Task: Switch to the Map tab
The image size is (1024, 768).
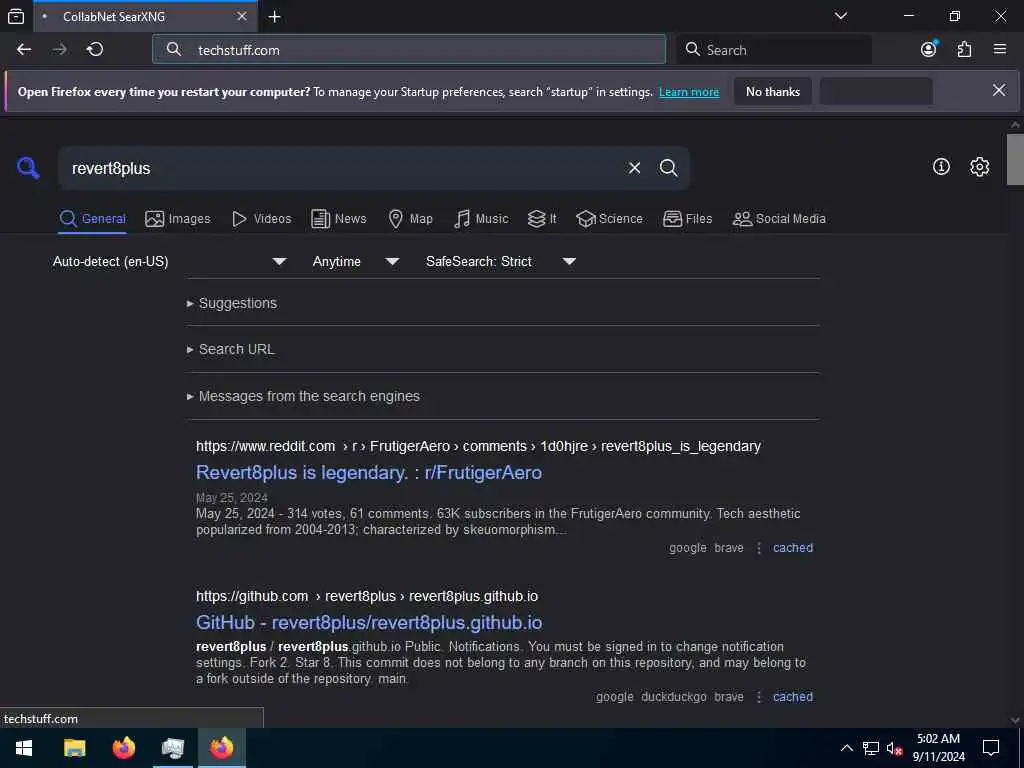Action: [x=410, y=219]
